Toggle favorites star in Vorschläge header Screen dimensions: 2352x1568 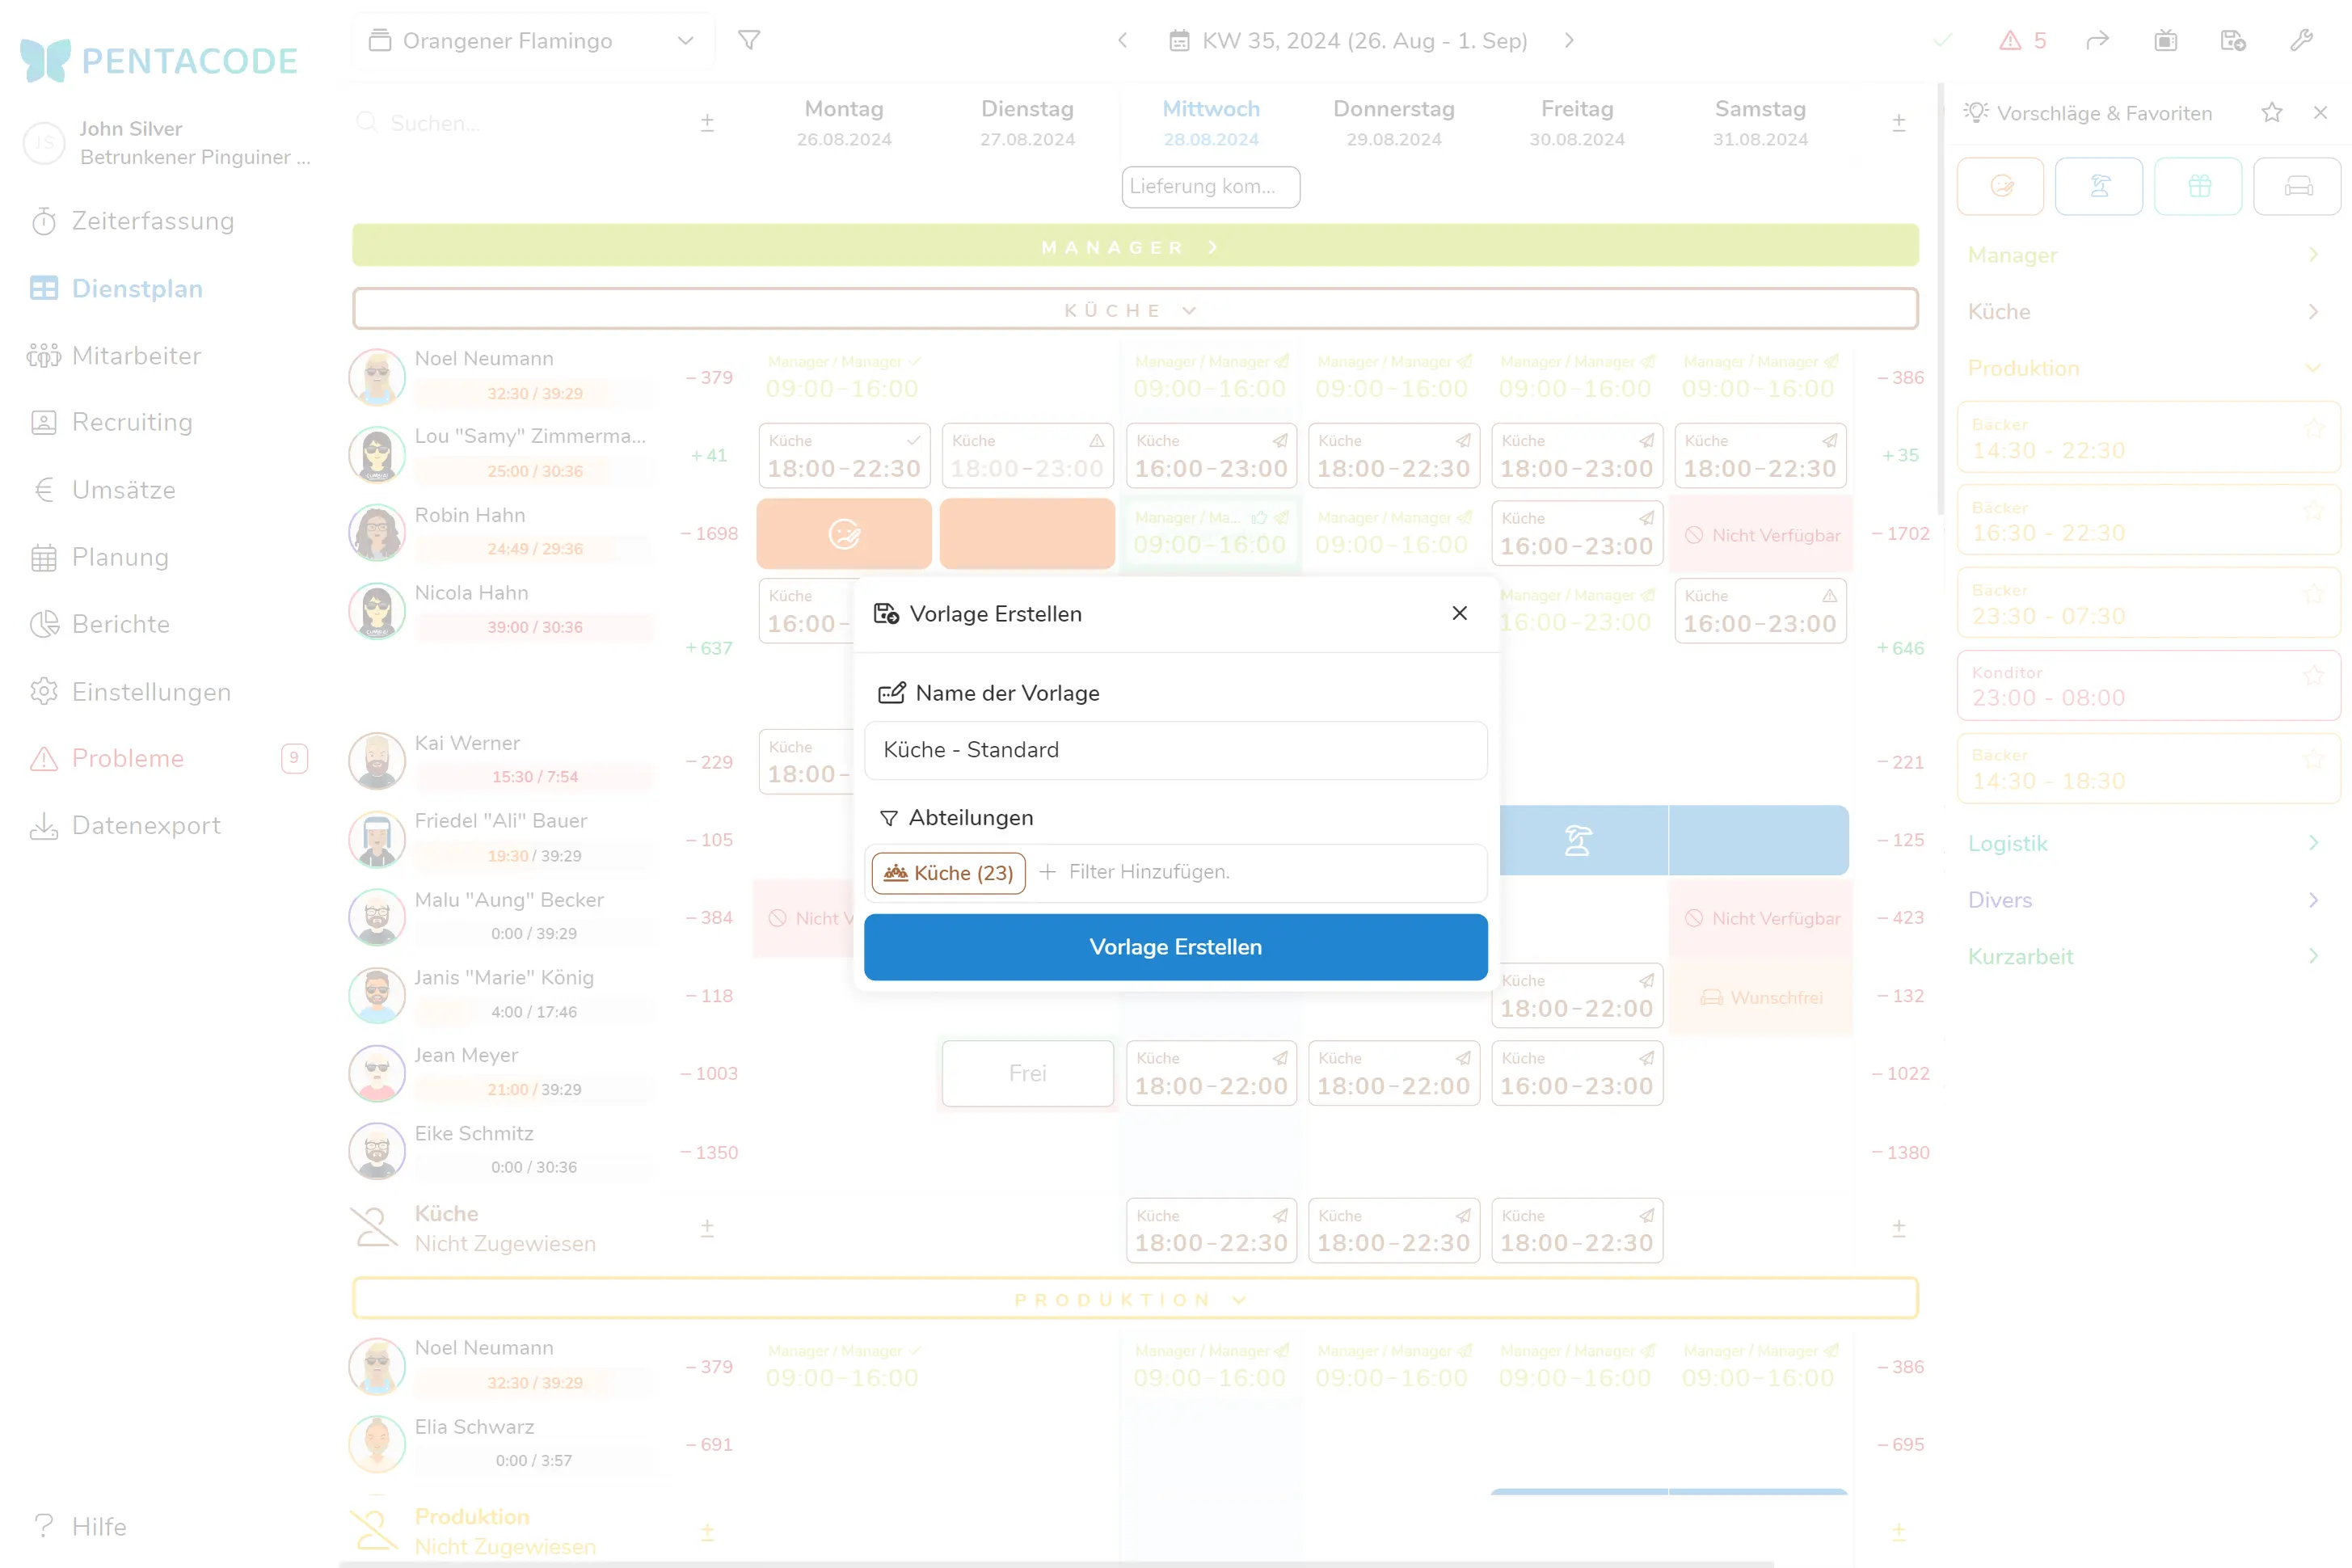pyautogui.click(x=2271, y=113)
